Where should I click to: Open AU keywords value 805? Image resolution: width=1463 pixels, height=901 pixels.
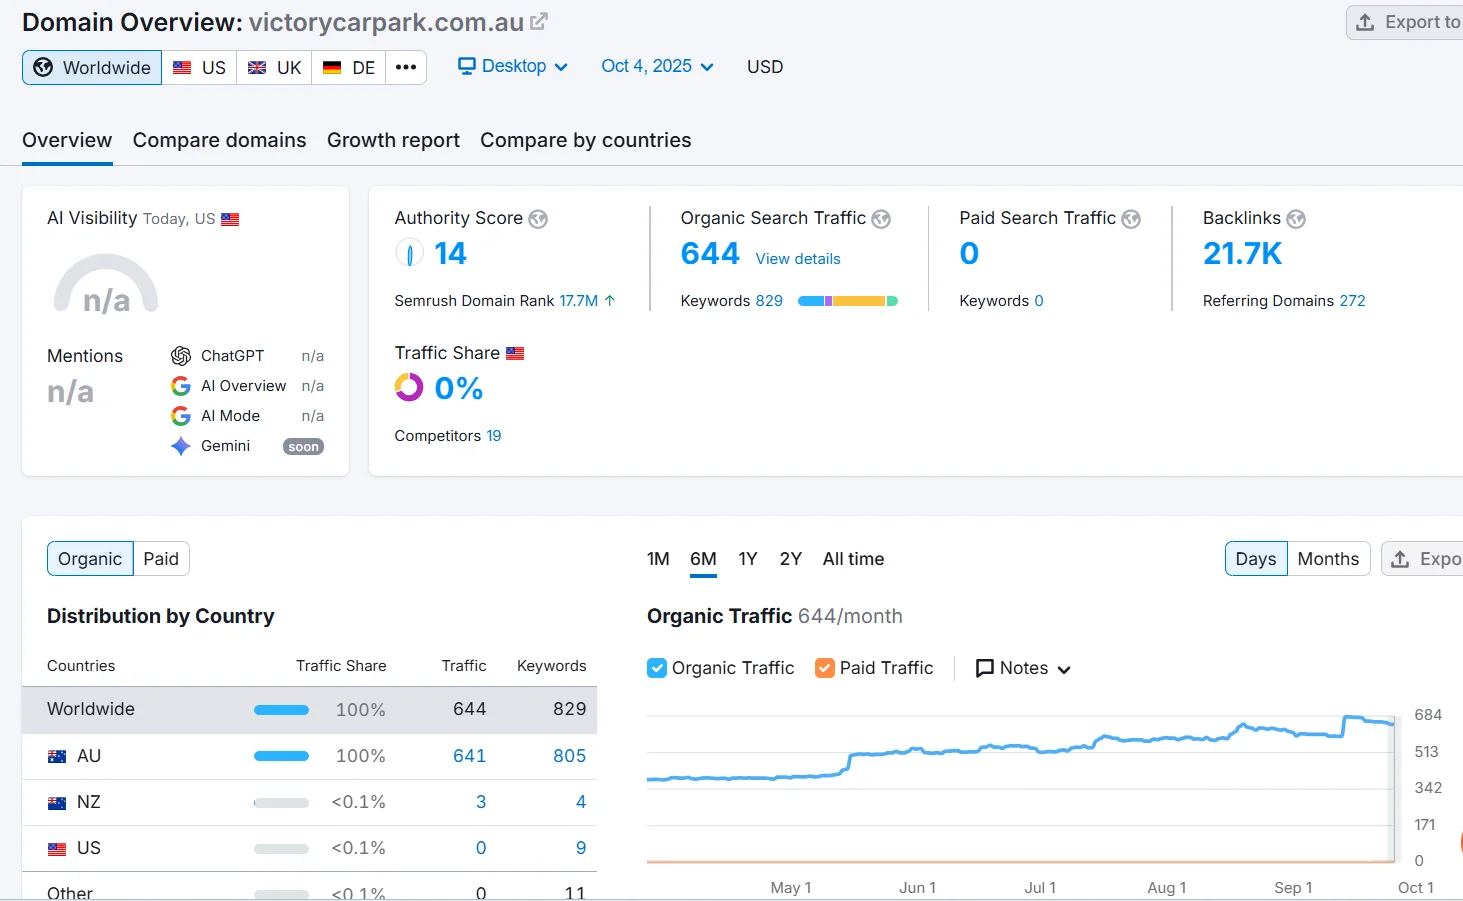click(x=569, y=756)
